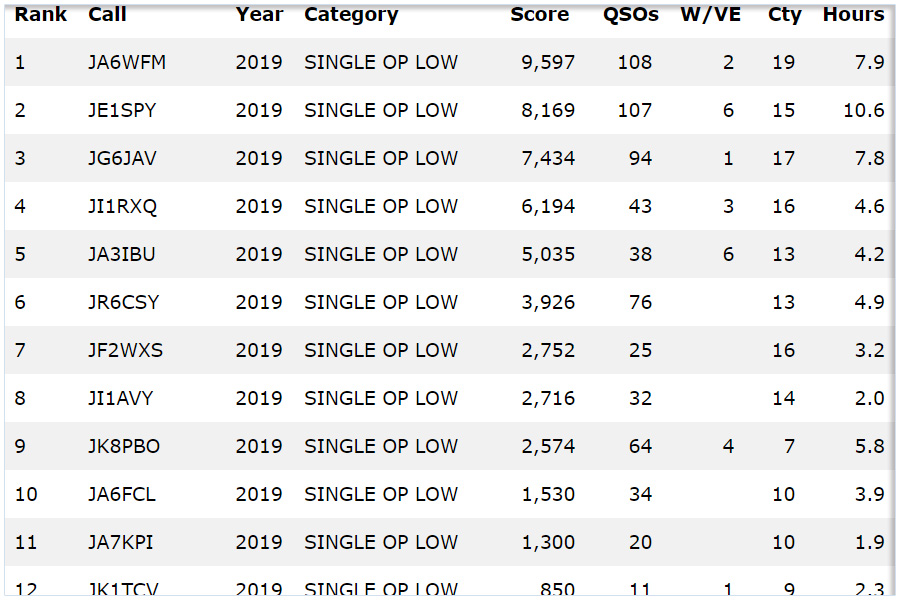This screenshot has width=900, height=600.
Task: Select the JK8PBO call sign
Action: [x=124, y=446]
